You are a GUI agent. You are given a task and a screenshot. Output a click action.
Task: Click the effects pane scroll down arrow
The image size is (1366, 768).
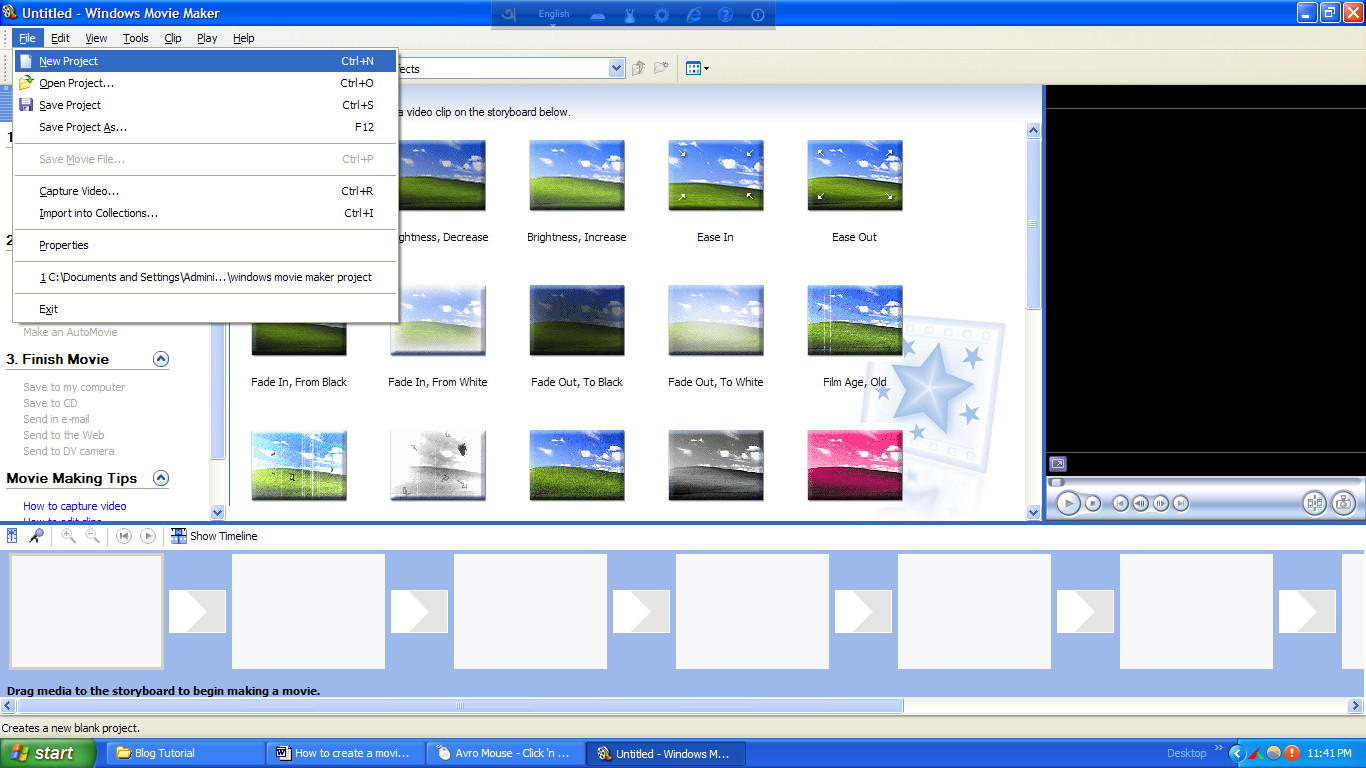click(x=1034, y=512)
